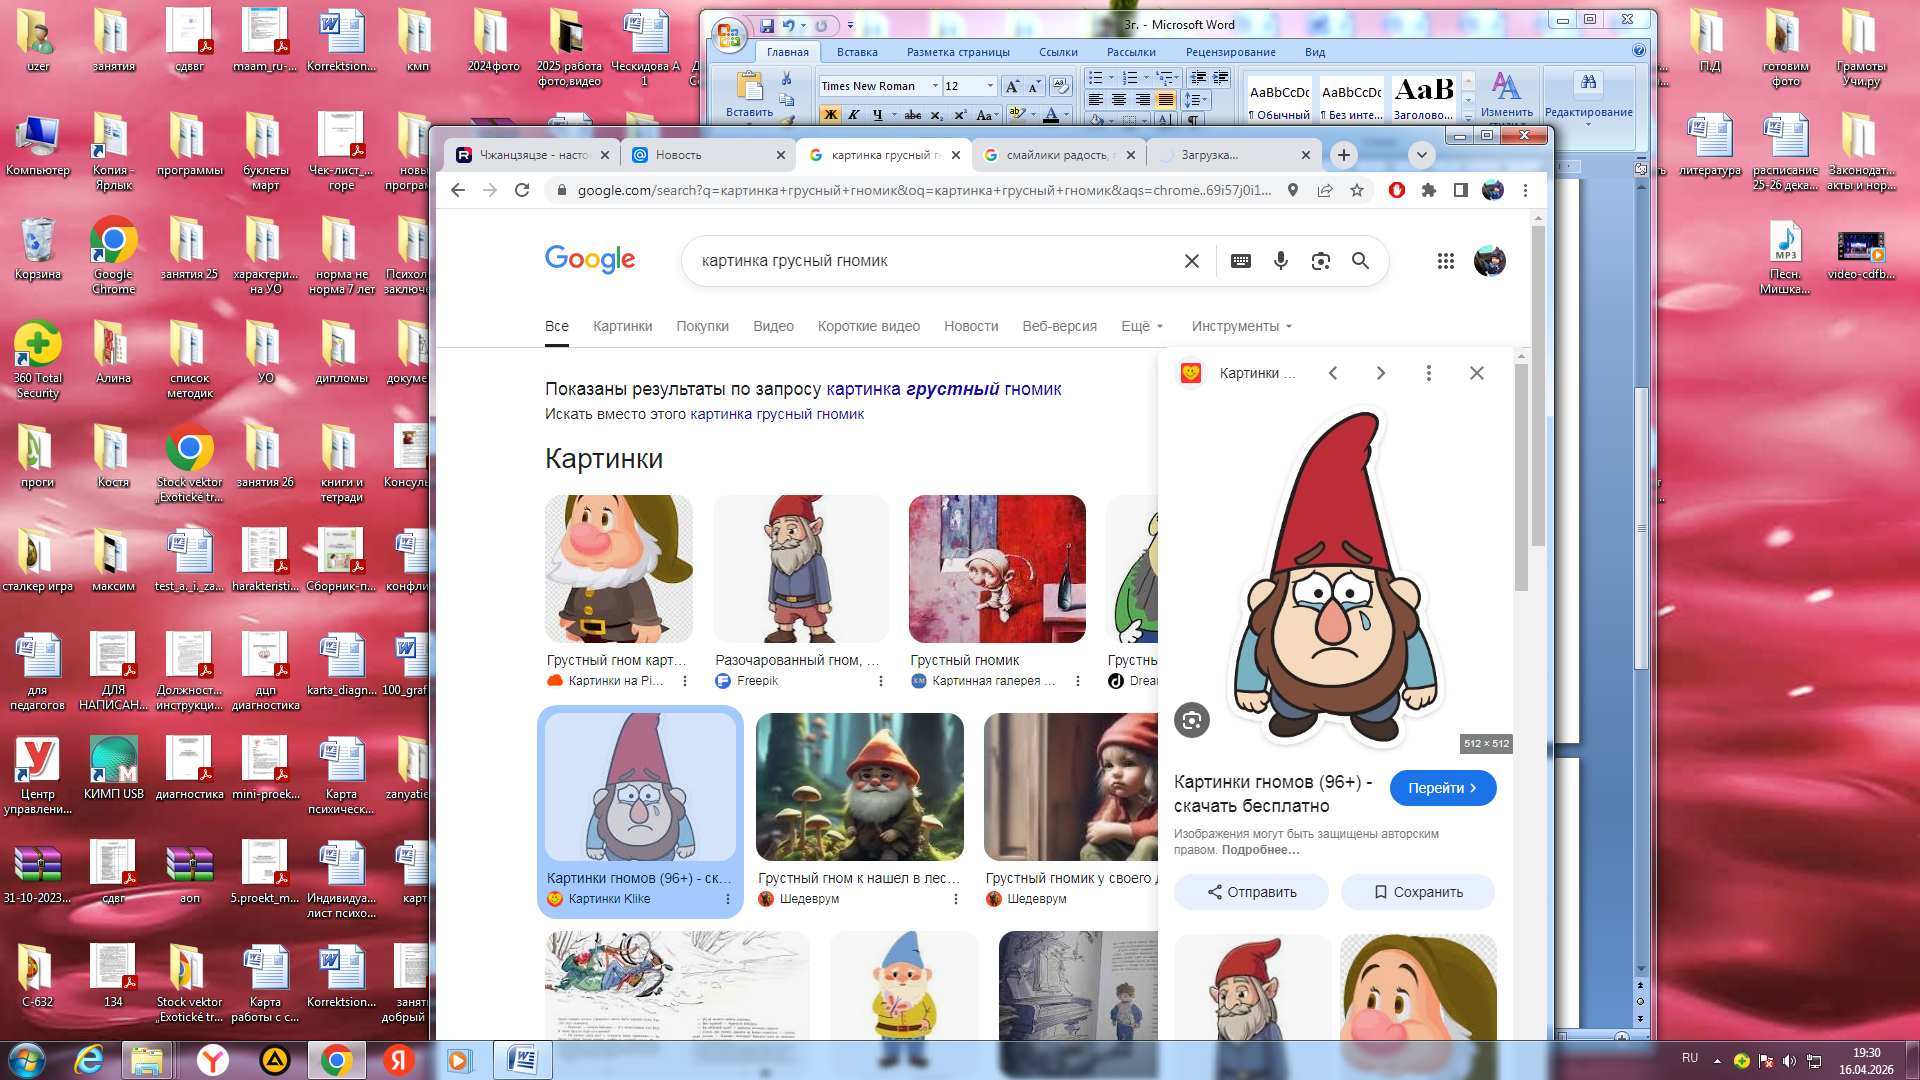Click the voice search microphone icon

pos(1280,261)
